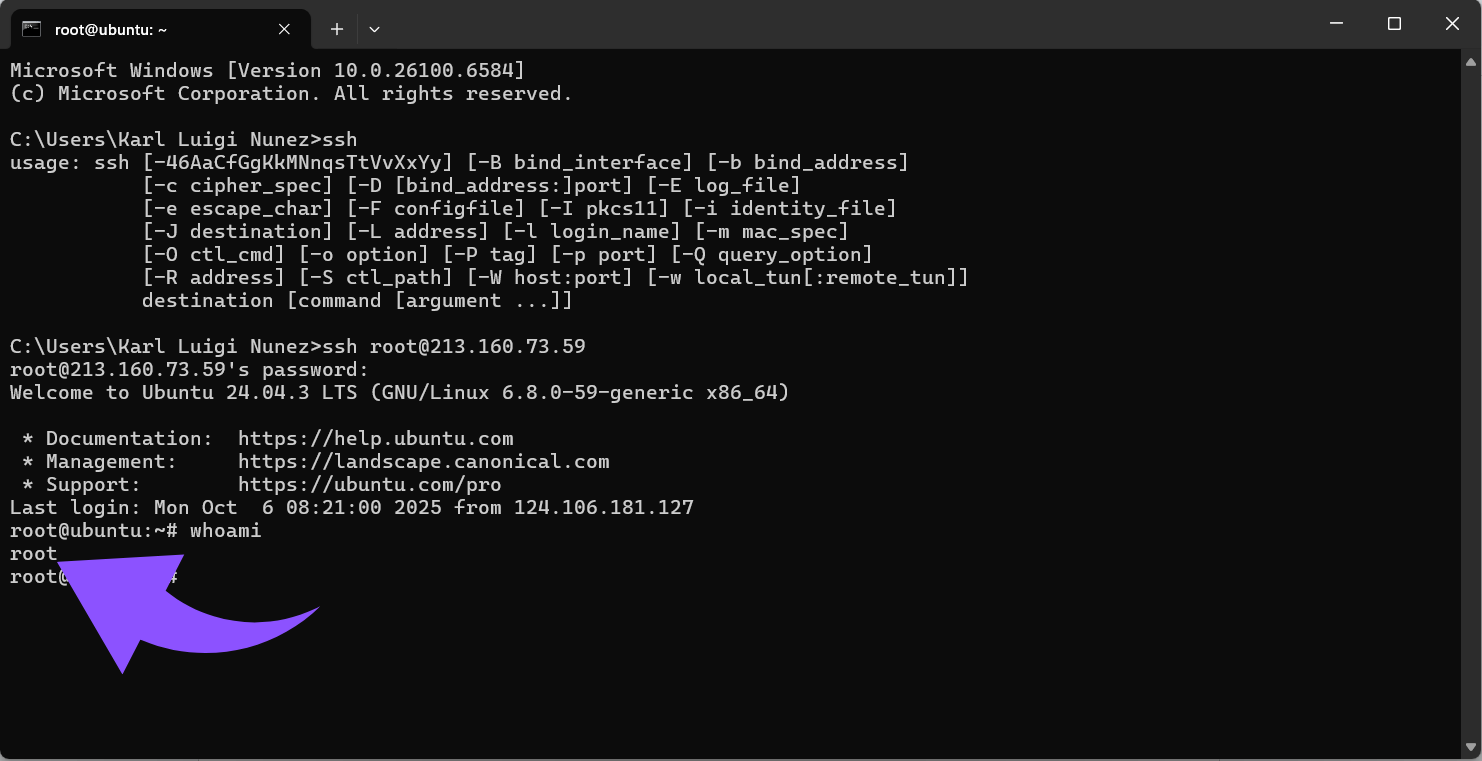
Task: Click the whoami command text
Action: (225, 531)
